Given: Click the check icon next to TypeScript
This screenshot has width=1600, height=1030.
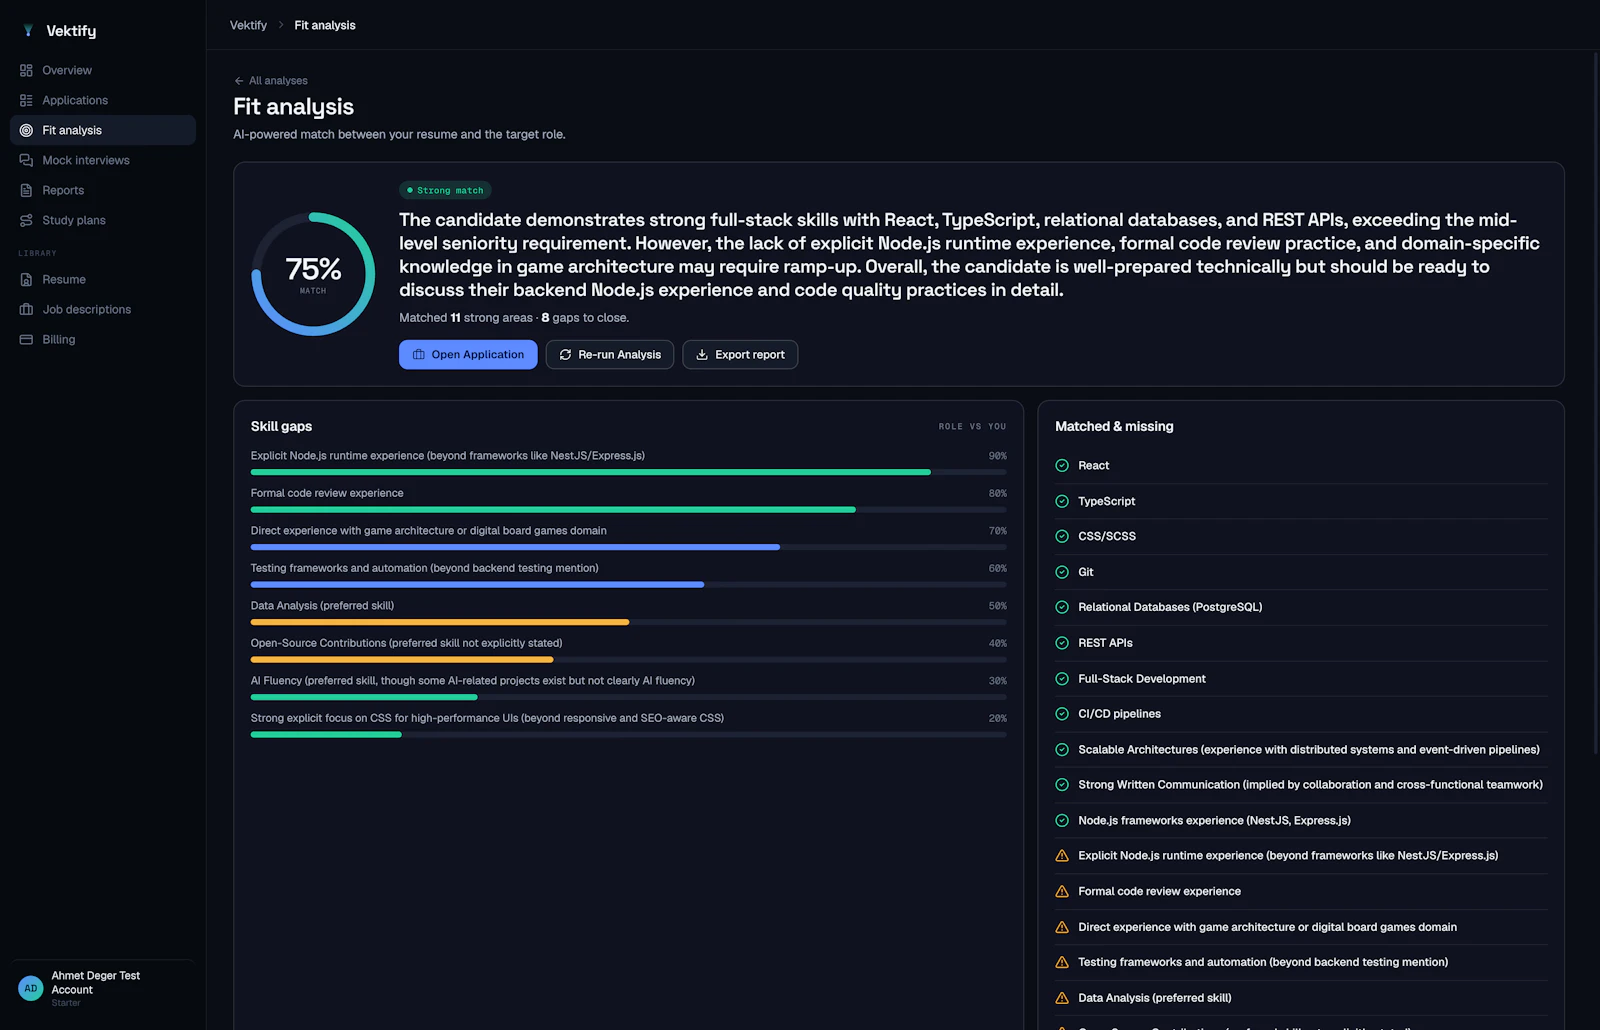Looking at the screenshot, I should (1062, 501).
